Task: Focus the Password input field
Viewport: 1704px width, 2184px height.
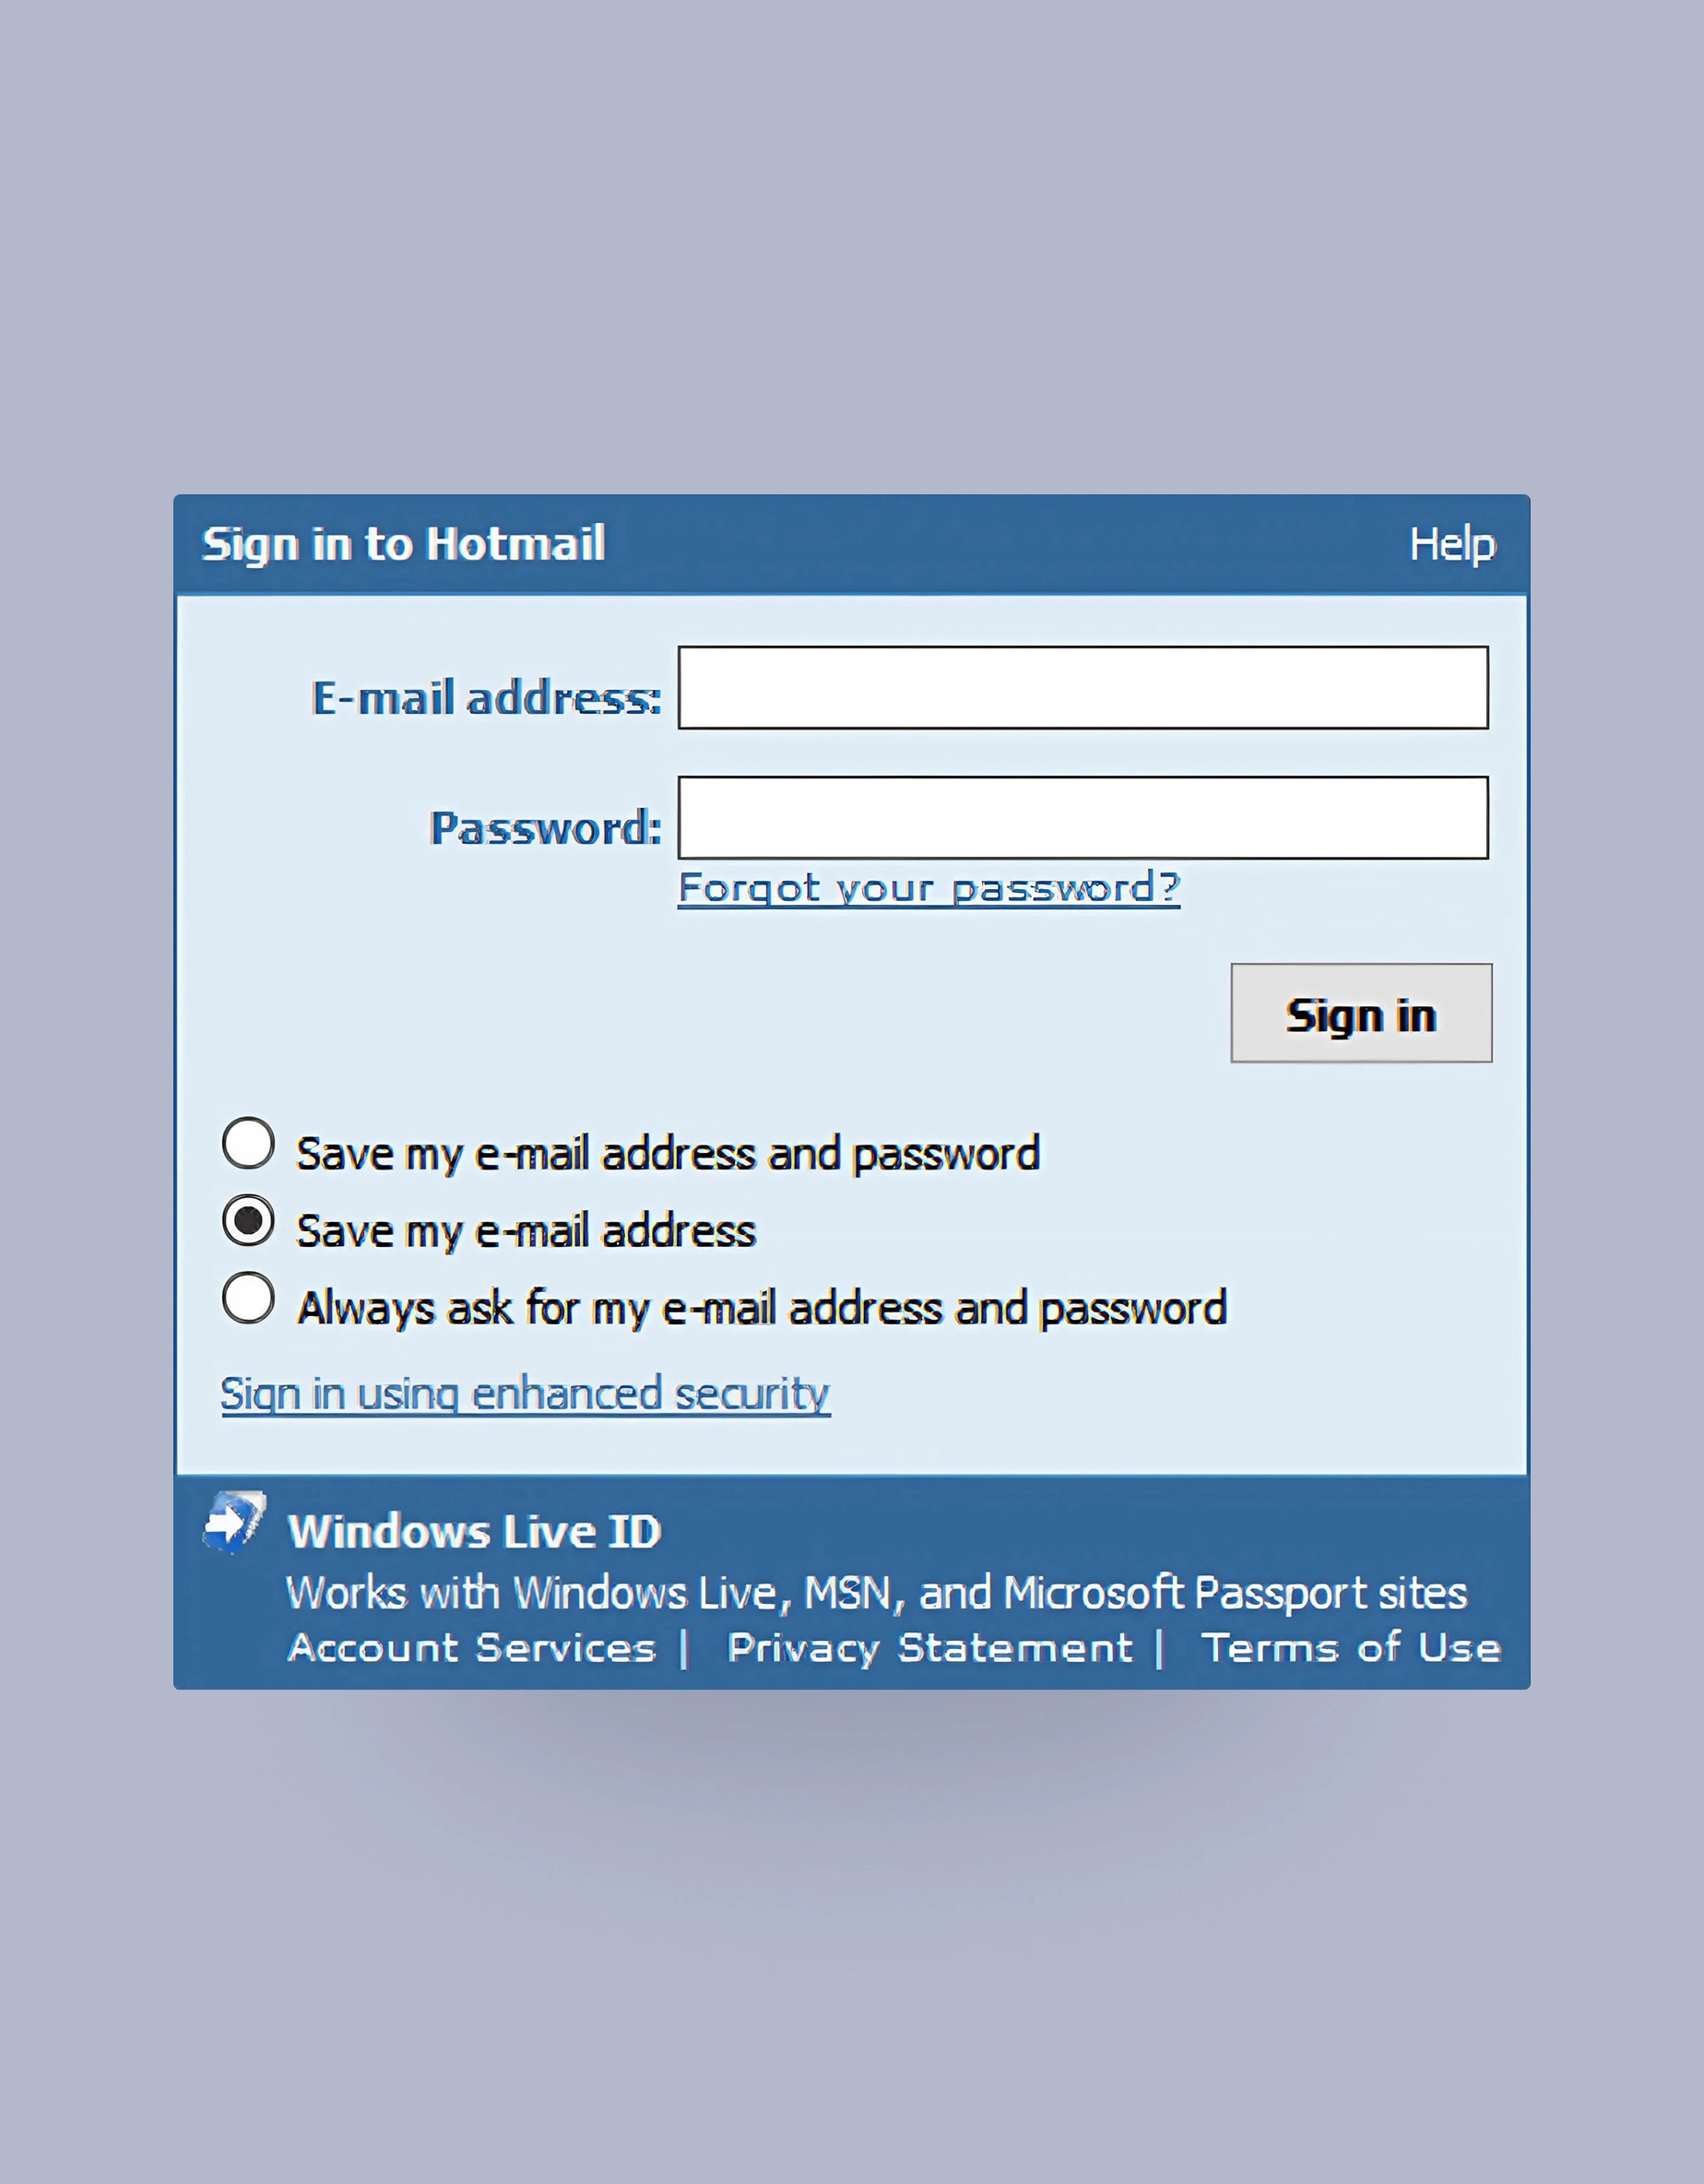Action: [1083, 817]
